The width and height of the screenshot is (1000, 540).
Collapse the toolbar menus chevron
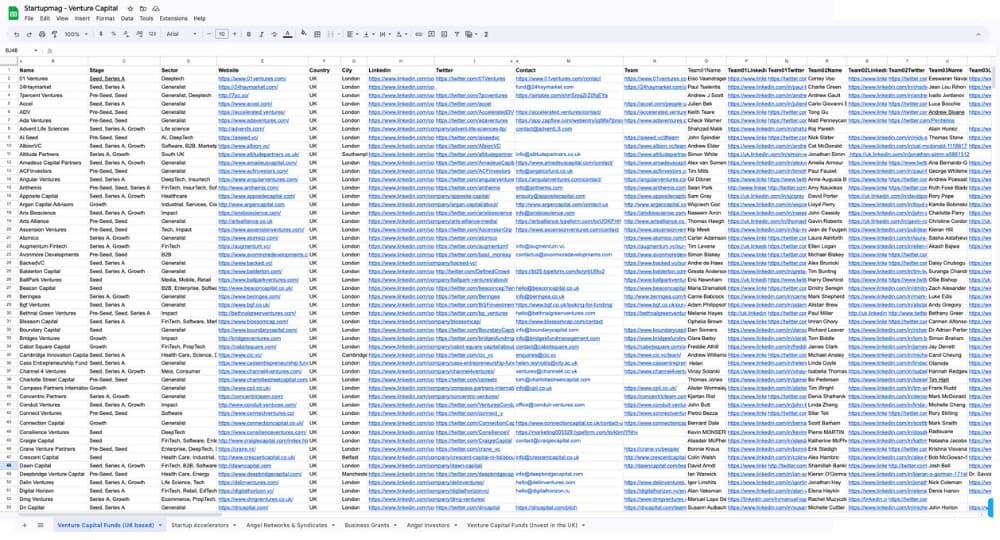pyautogui.click(x=978, y=34)
